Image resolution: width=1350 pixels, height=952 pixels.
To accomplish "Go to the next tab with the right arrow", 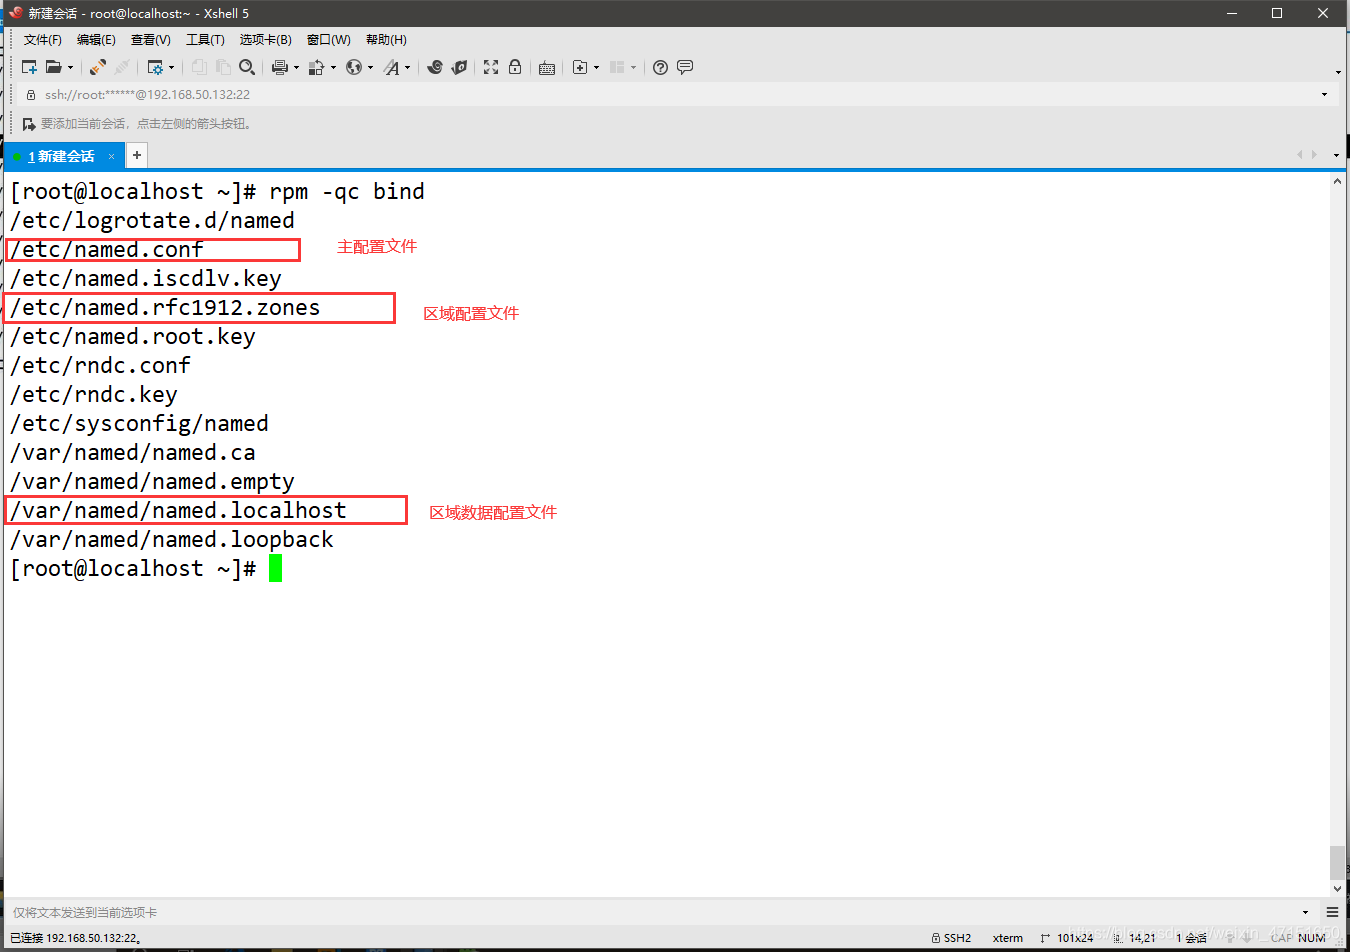I will click(x=1314, y=154).
